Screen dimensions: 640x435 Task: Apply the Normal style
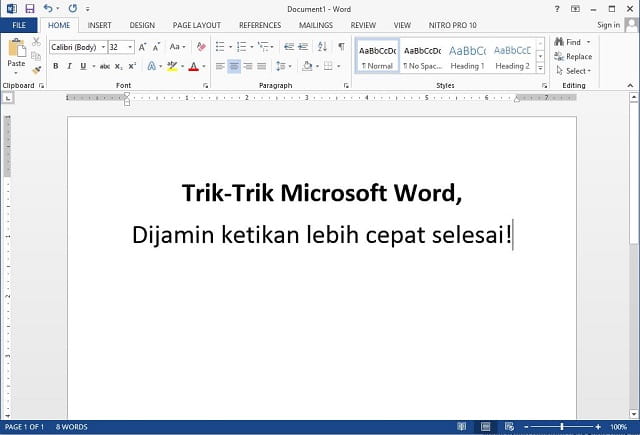point(377,56)
